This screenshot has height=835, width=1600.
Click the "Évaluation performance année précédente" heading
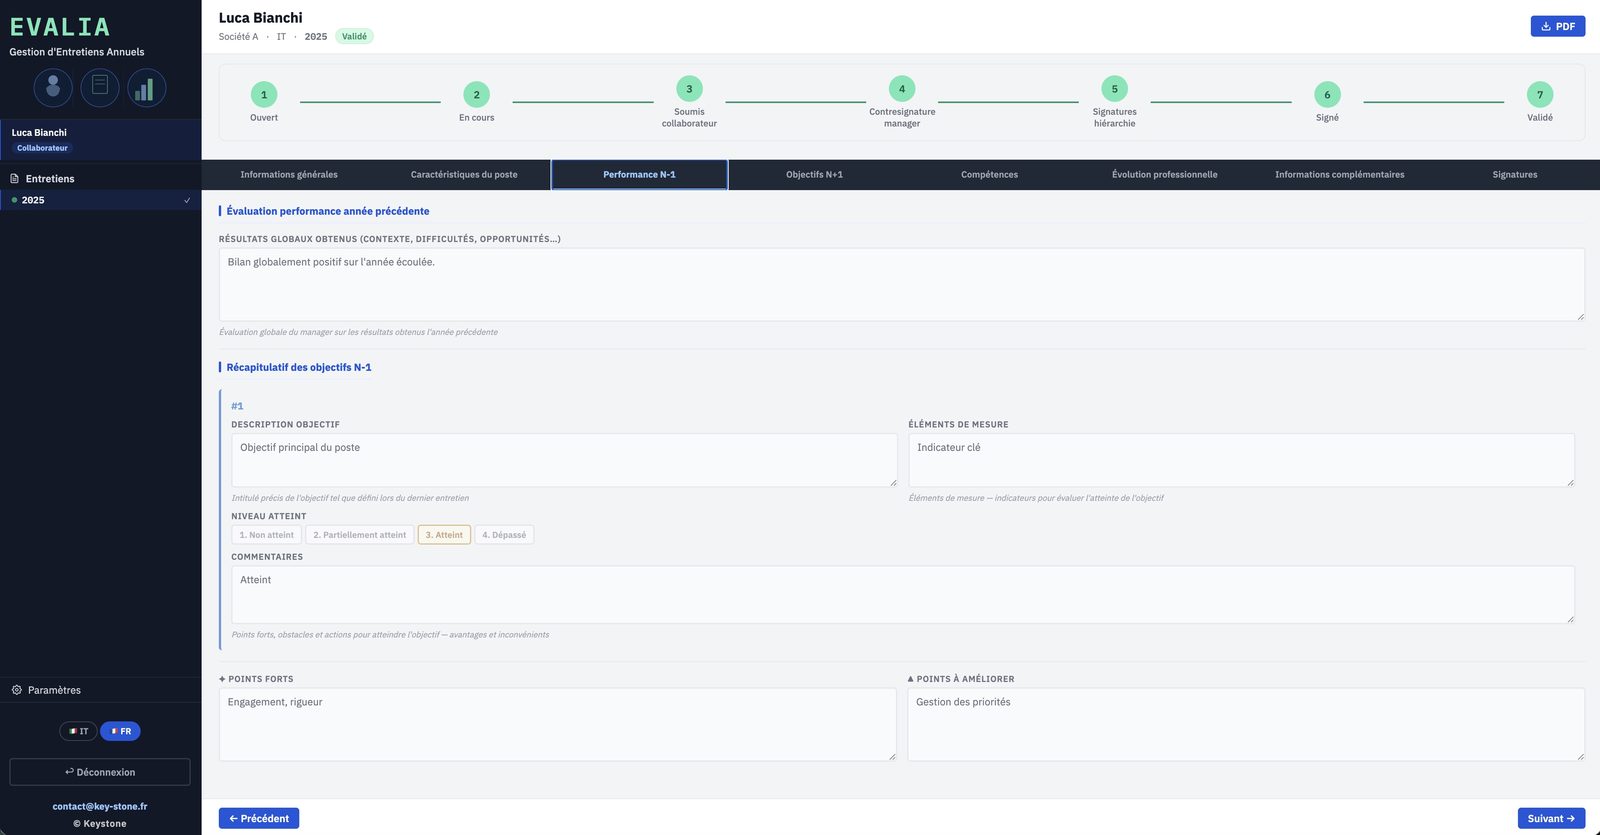click(328, 211)
